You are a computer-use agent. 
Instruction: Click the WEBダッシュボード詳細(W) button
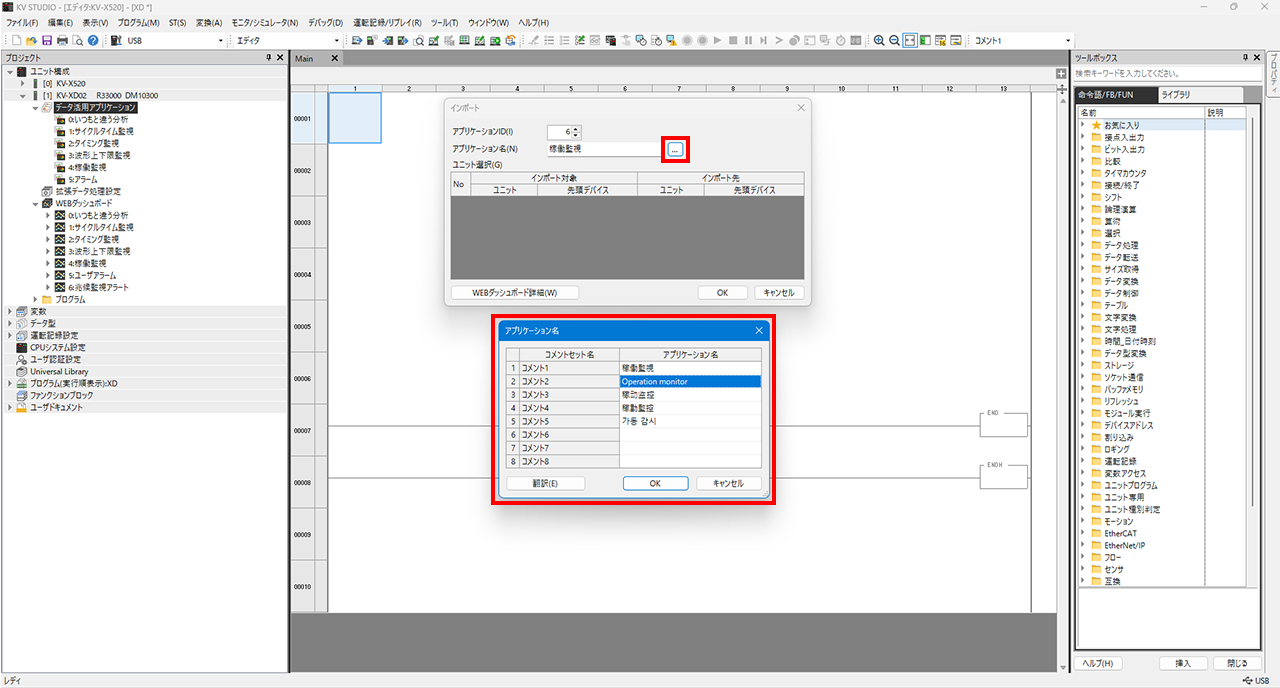[x=515, y=293]
